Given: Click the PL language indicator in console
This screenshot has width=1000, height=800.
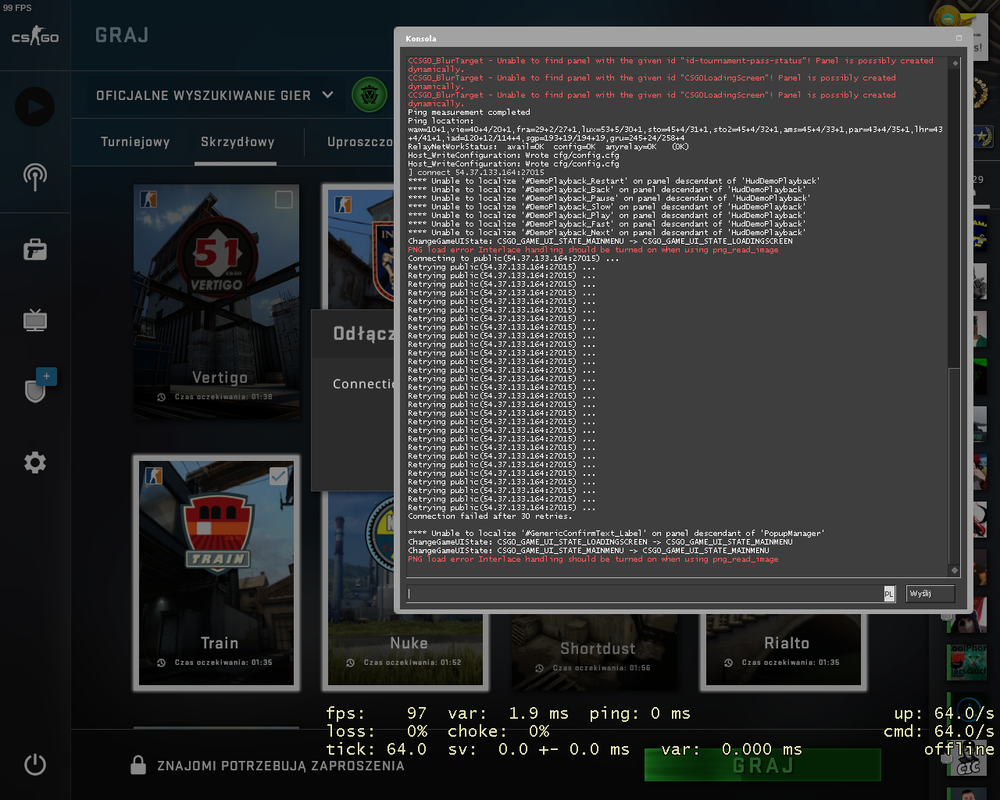Looking at the screenshot, I should pos(888,594).
